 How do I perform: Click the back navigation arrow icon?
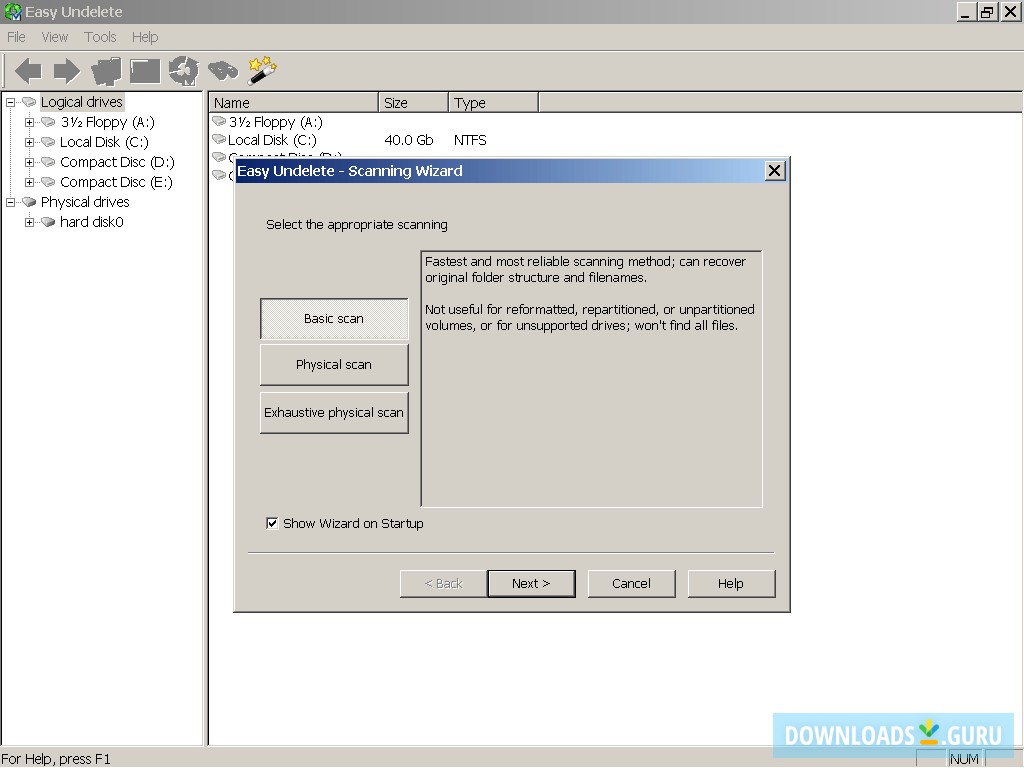tap(27, 70)
